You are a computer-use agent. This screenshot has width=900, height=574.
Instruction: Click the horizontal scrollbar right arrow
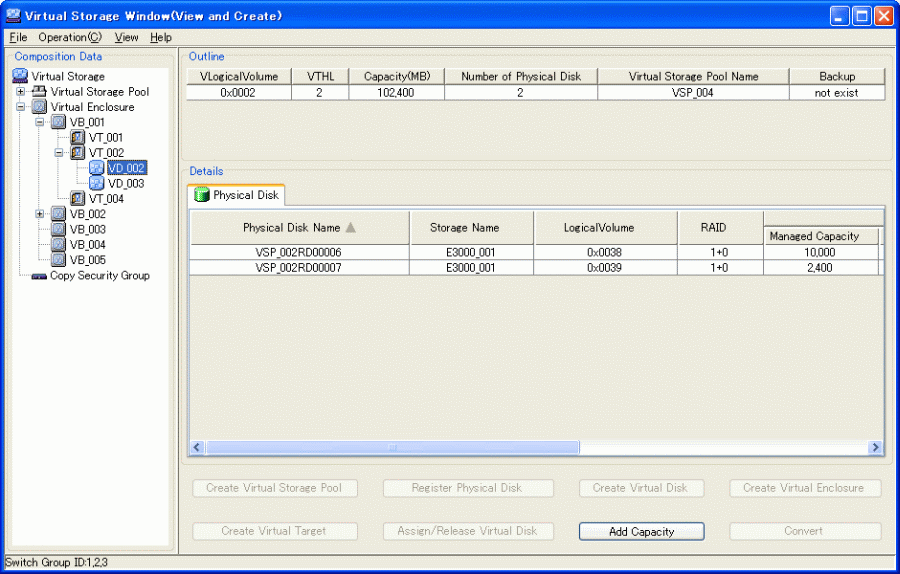[x=875, y=448]
